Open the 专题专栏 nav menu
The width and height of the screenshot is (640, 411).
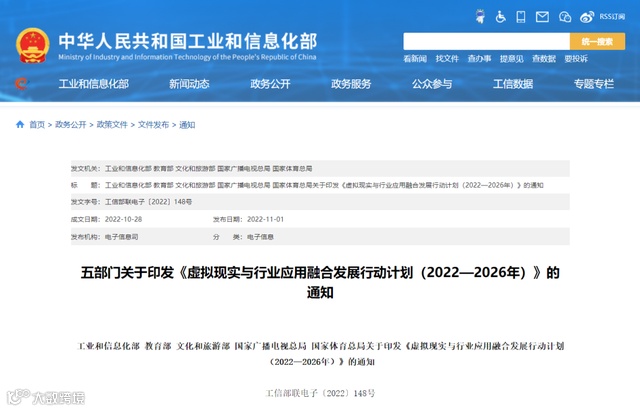(x=593, y=84)
